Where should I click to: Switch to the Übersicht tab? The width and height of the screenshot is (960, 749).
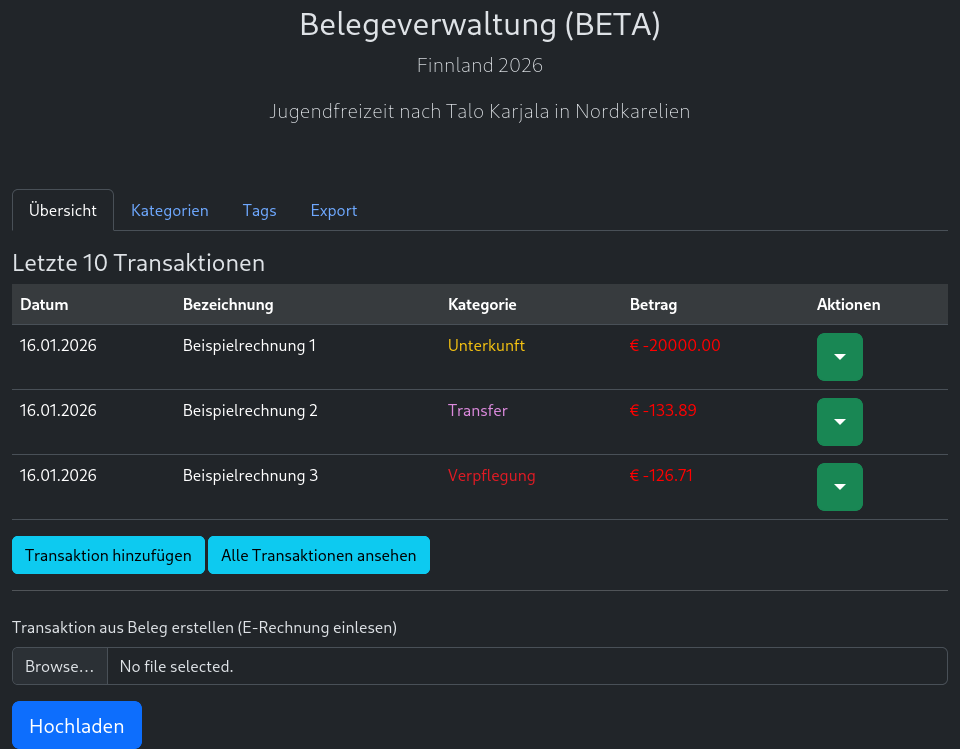(x=63, y=211)
